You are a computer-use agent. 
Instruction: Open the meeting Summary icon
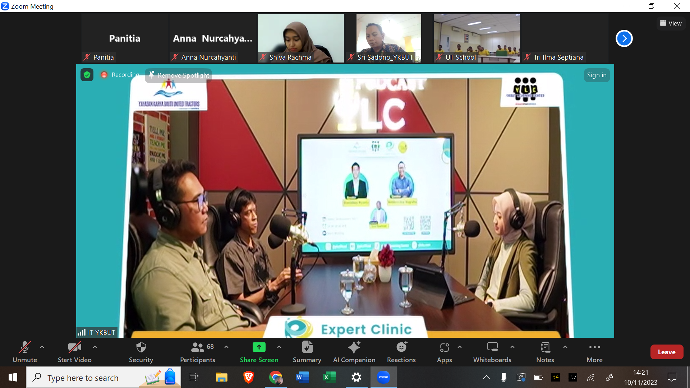[307, 347]
